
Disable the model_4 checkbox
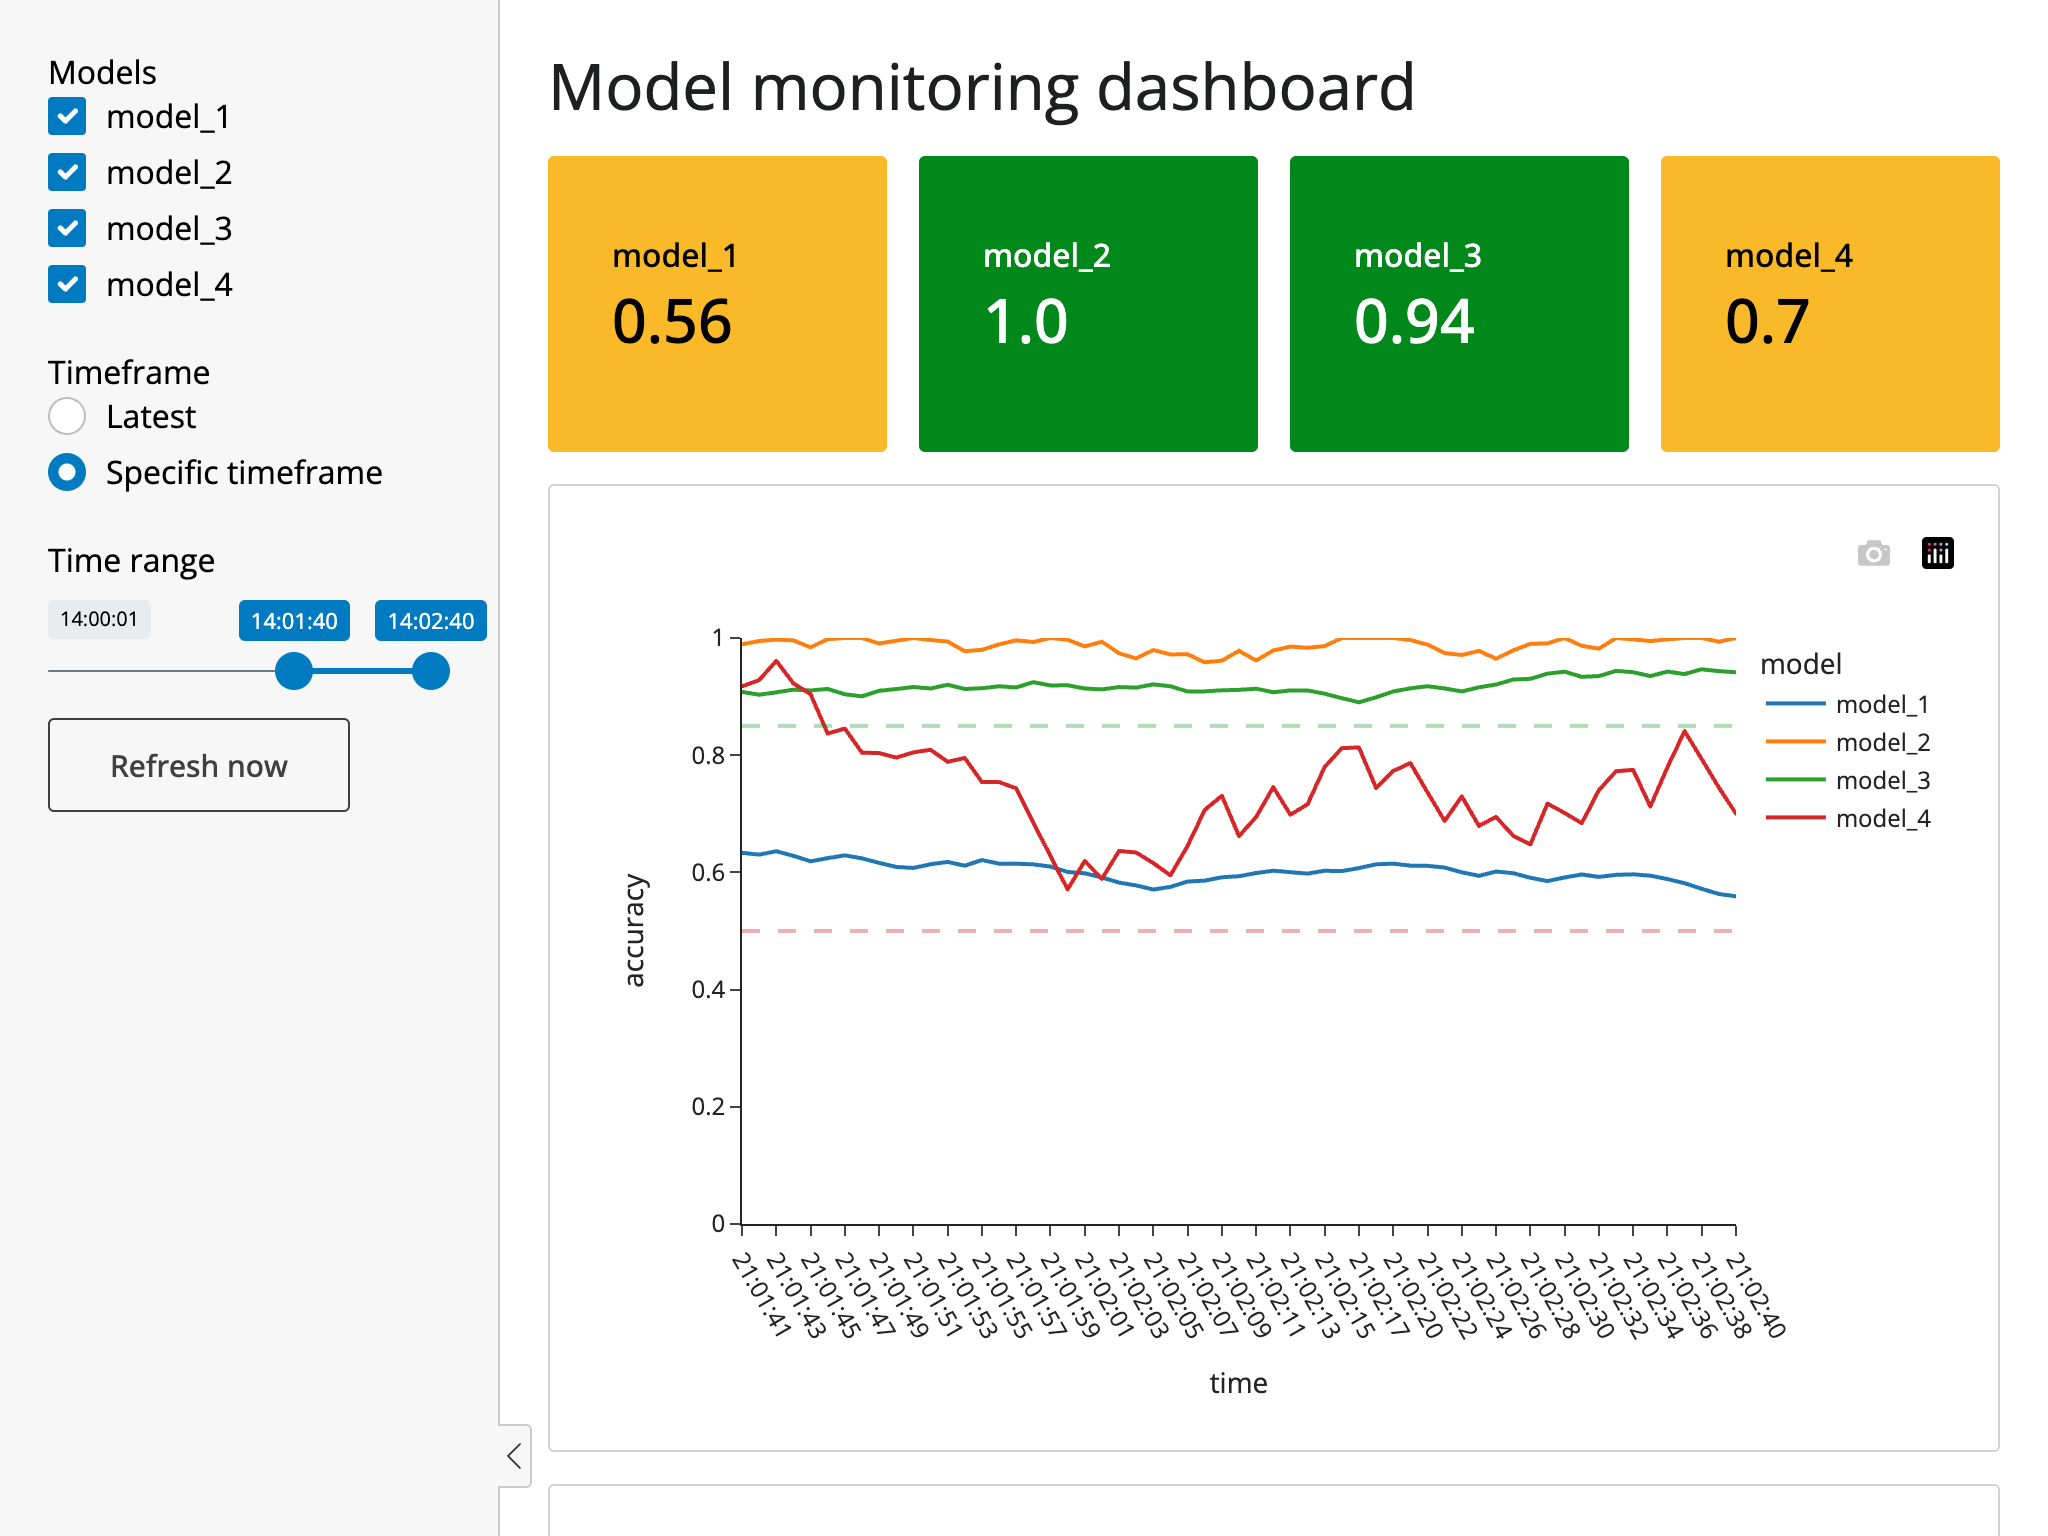[67, 285]
